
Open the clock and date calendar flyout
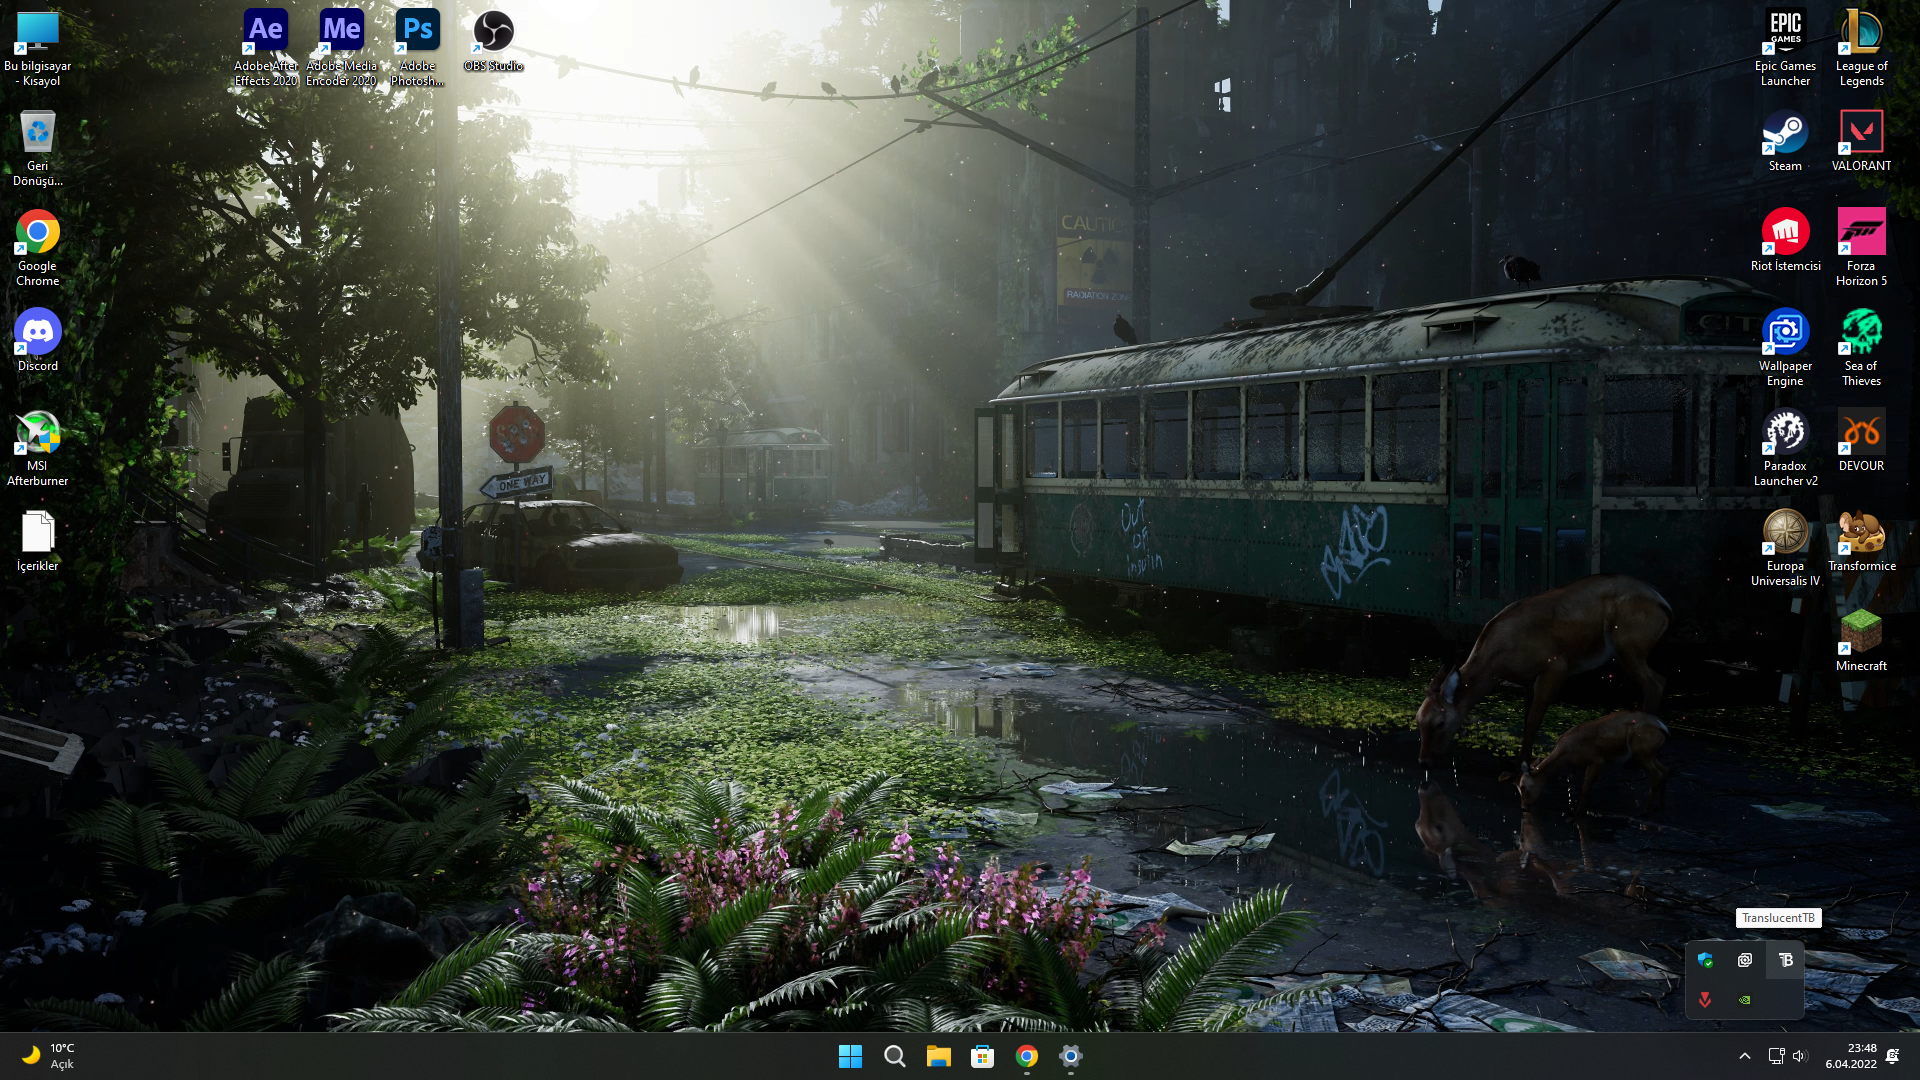(1851, 1056)
